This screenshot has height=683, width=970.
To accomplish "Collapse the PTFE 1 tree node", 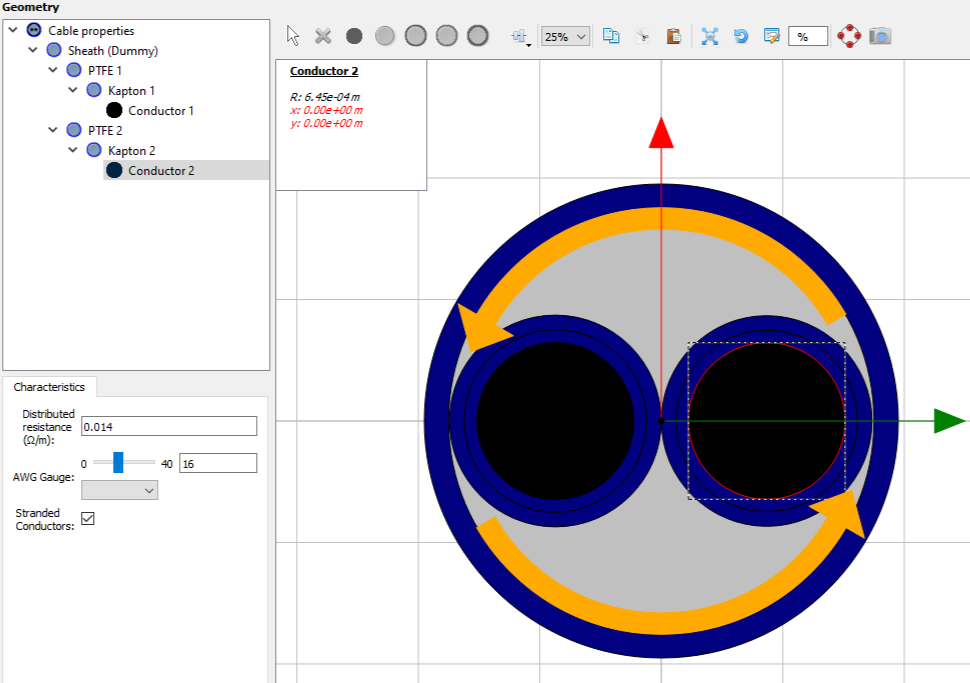I will click(x=53, y=71).
